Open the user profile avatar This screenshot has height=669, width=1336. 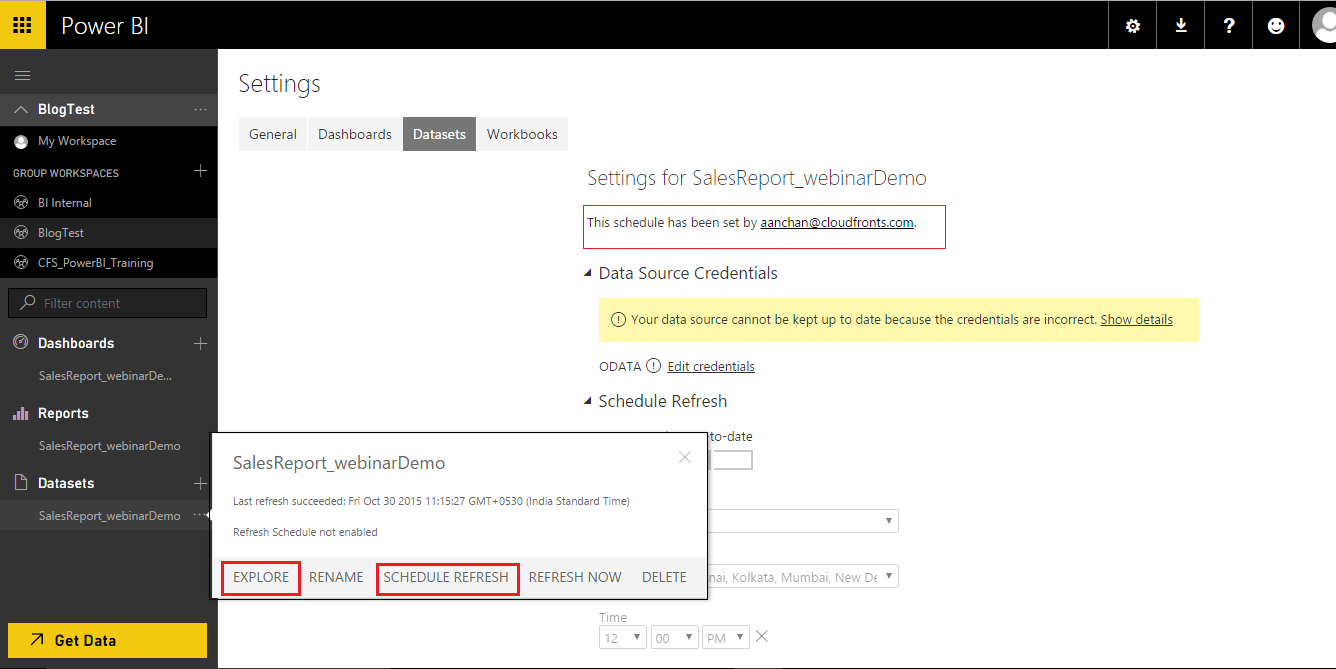(x=1323, y=26)
